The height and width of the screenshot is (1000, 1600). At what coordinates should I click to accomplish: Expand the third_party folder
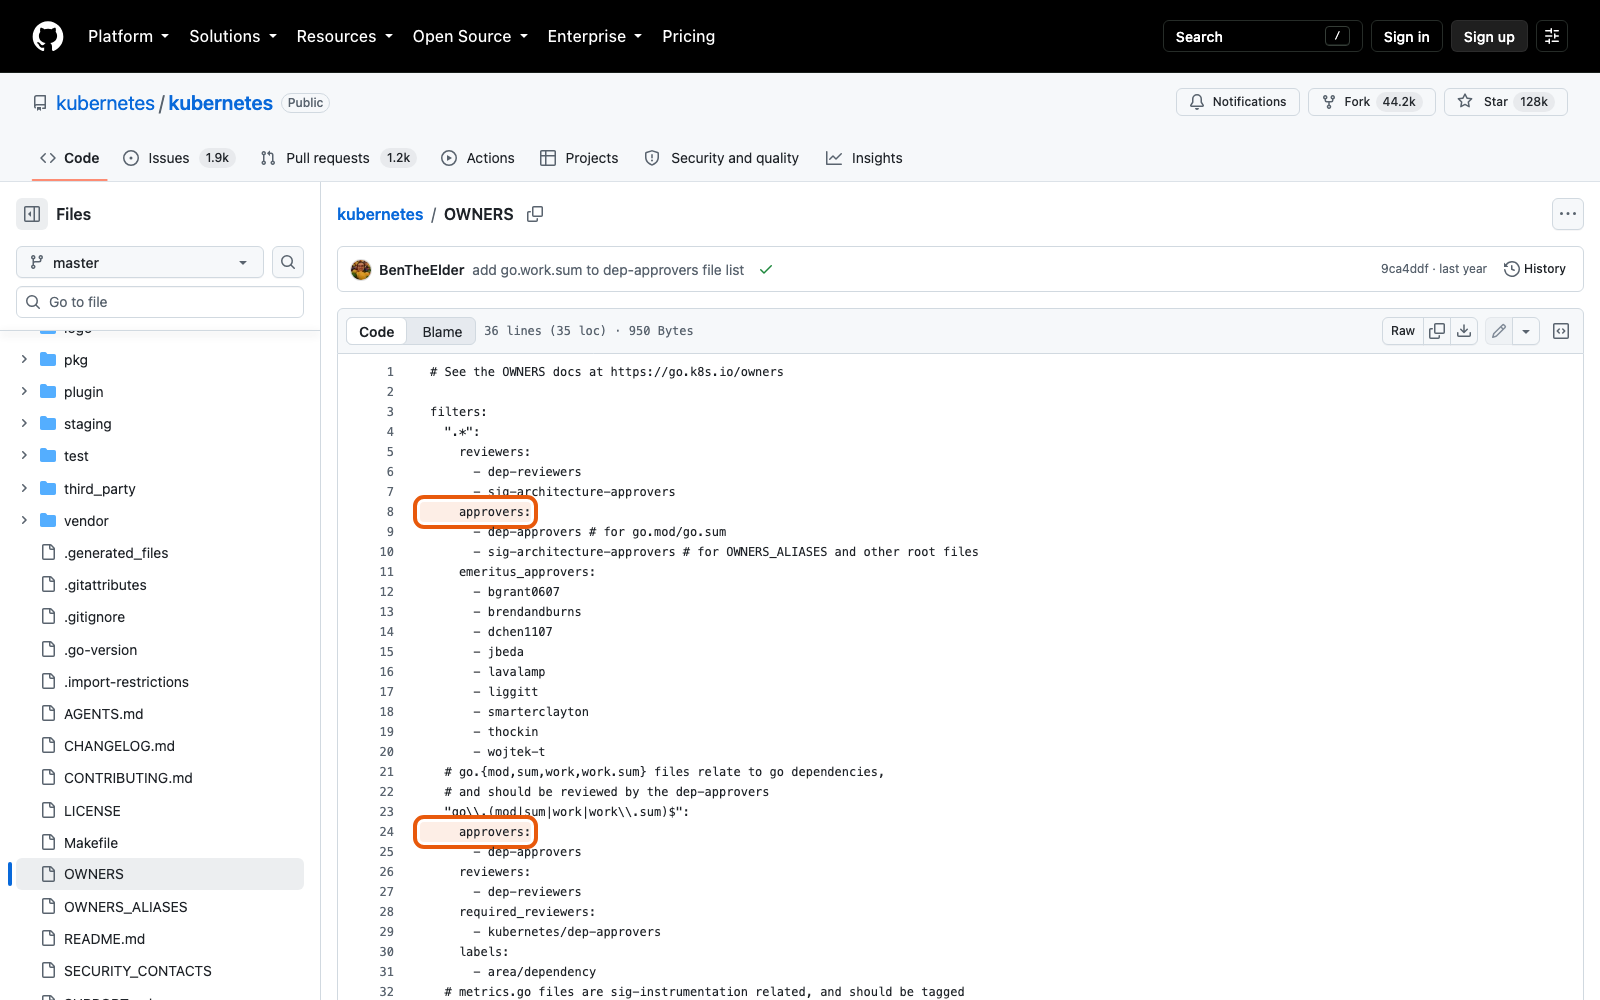point(24,488)
